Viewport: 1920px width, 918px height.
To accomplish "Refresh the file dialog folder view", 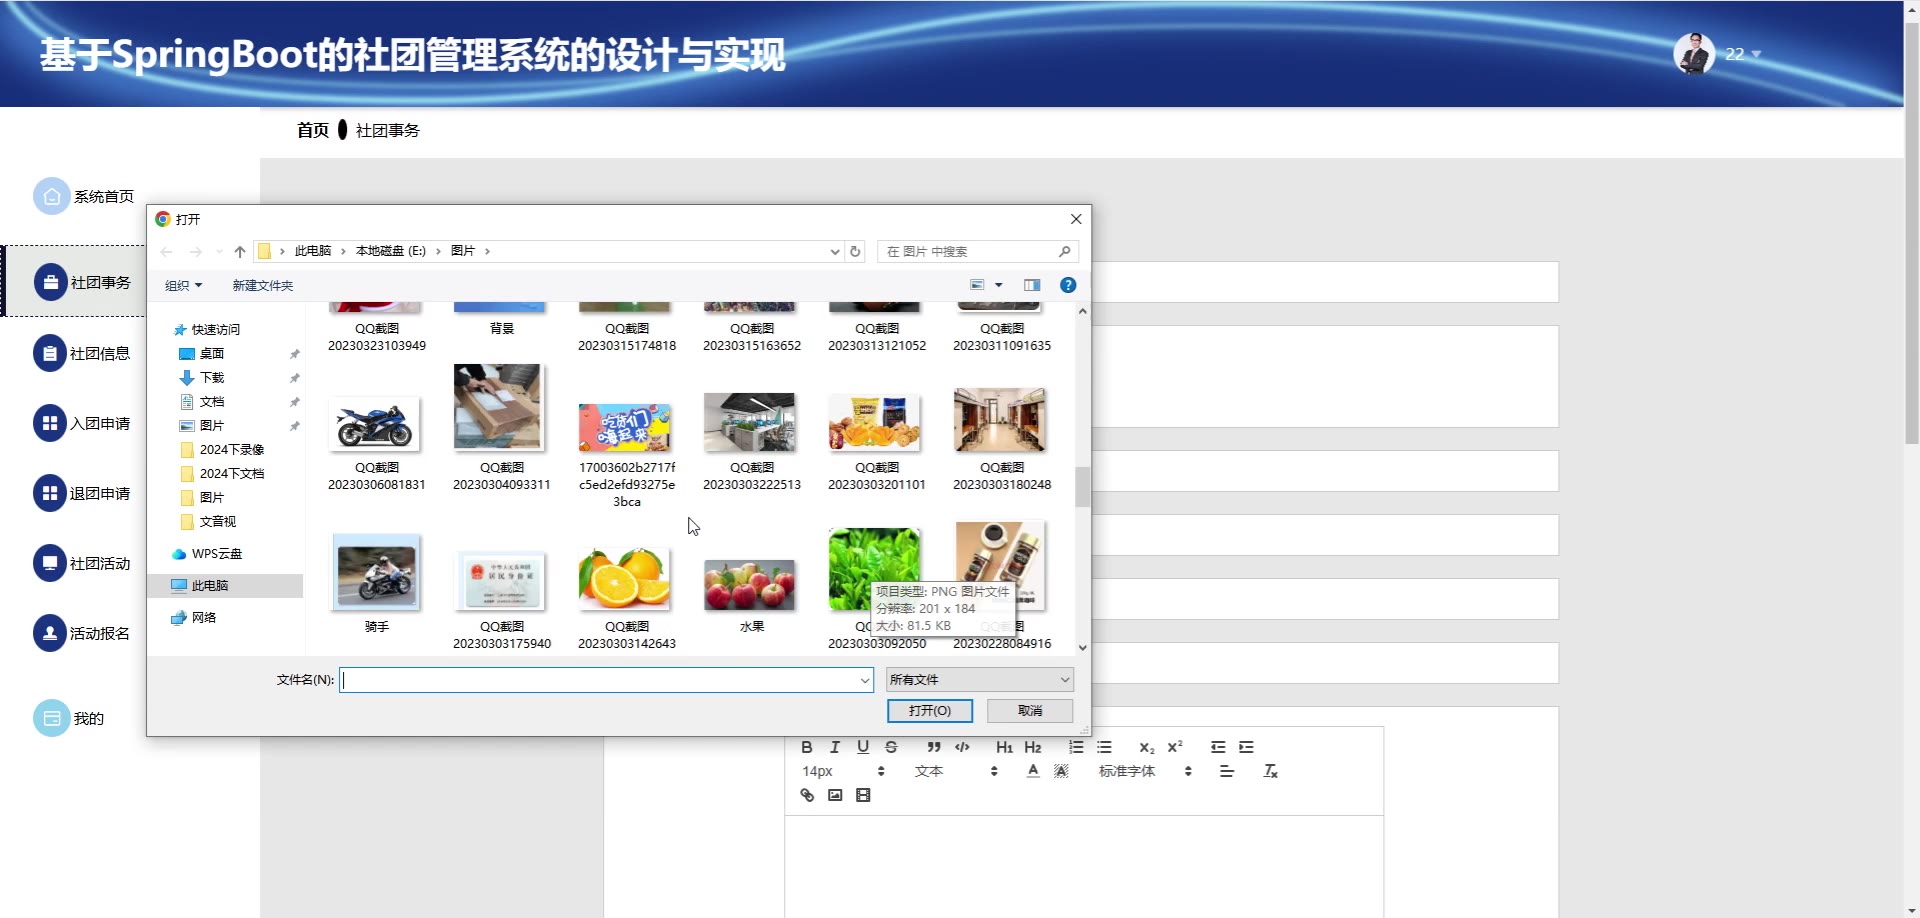I will pos(855,252).
